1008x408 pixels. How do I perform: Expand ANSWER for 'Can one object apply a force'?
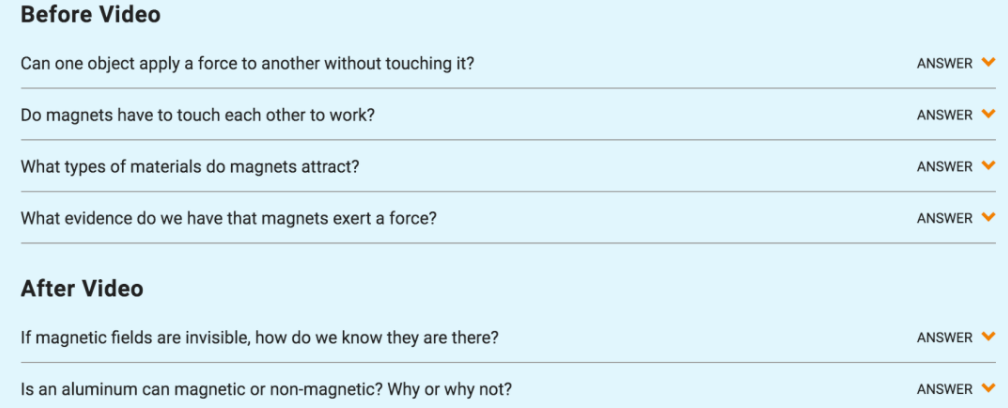(x=944, y=64)
